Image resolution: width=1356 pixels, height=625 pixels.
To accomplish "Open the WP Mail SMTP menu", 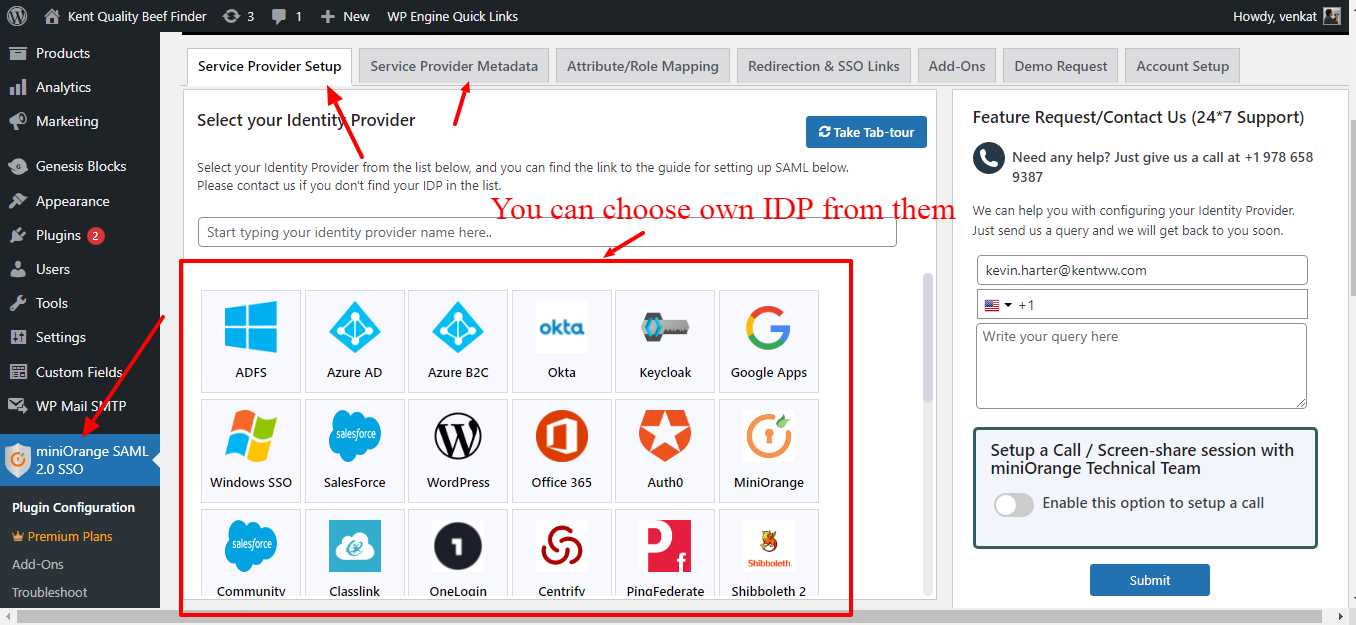I will 80,406.
